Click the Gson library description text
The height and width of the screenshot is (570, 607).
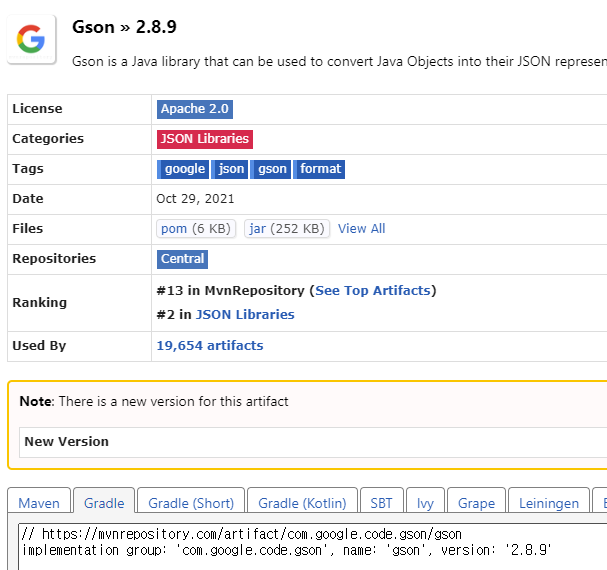pos(339,62)
